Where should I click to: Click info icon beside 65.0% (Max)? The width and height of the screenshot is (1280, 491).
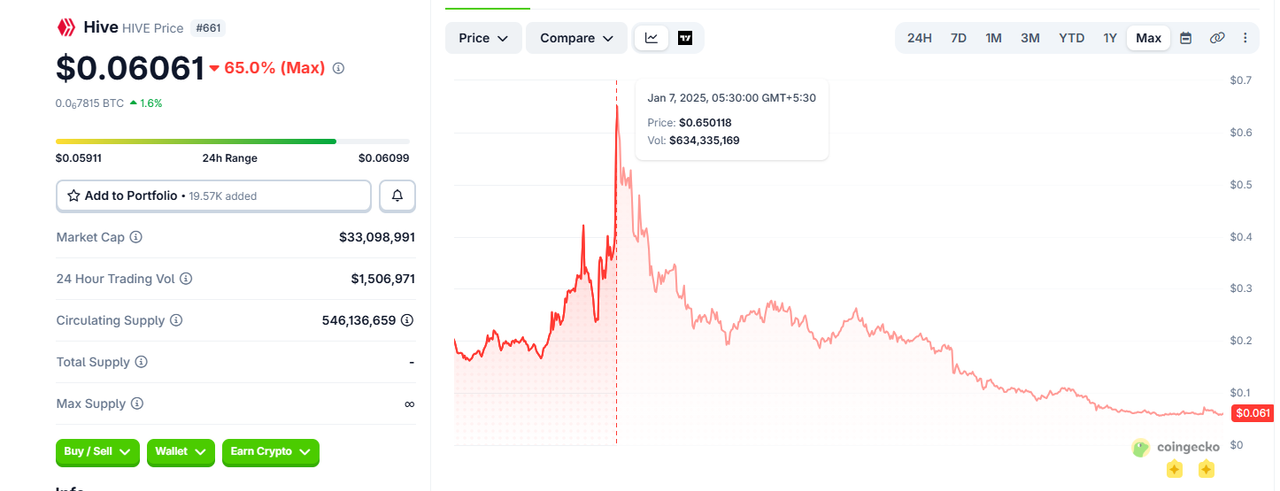coord(338,68)
